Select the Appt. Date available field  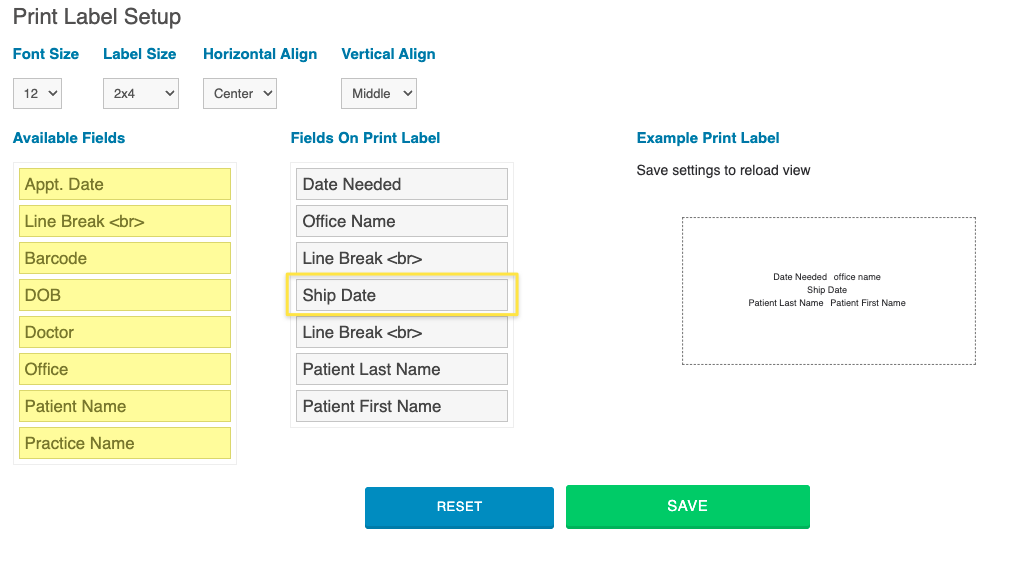click(125, 184)
